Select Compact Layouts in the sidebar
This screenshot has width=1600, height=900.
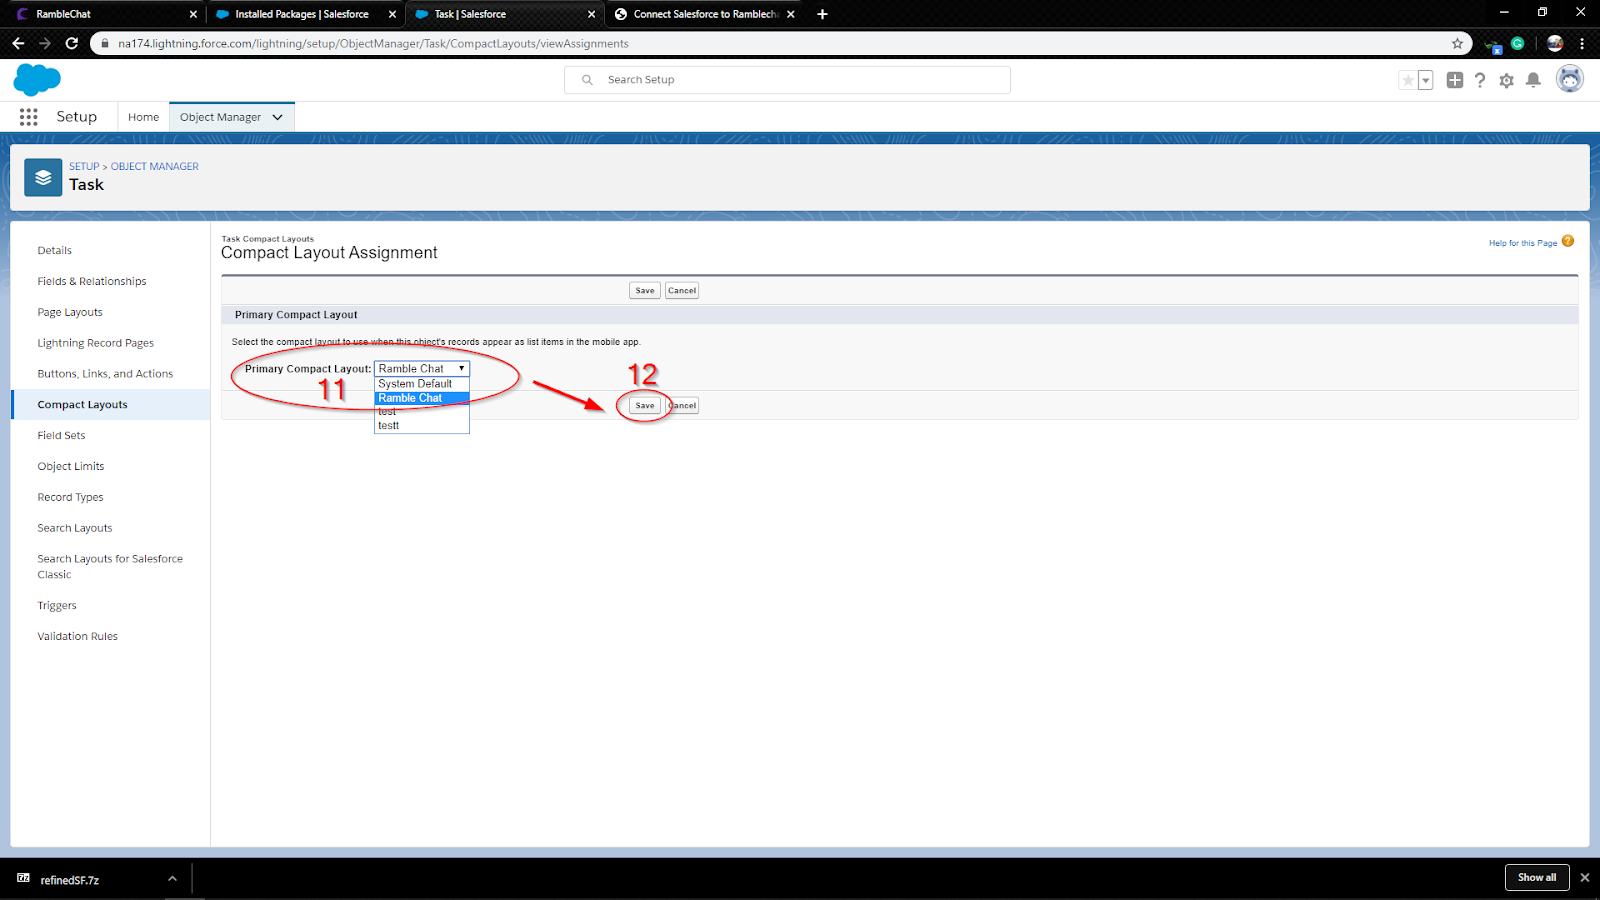click(110, 405)
